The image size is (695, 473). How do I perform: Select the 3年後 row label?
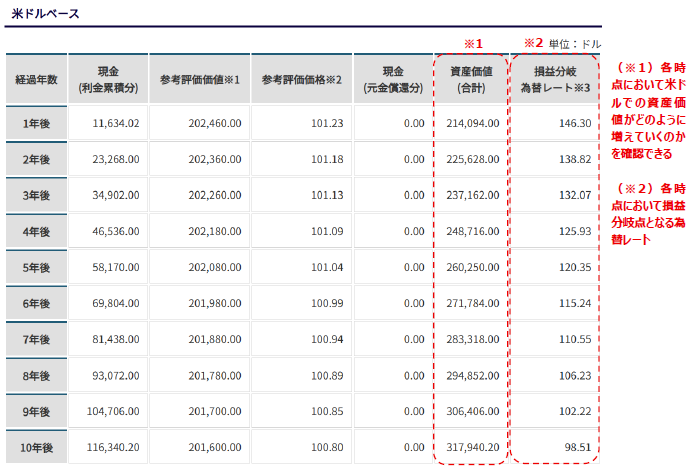tap(36, 195)
